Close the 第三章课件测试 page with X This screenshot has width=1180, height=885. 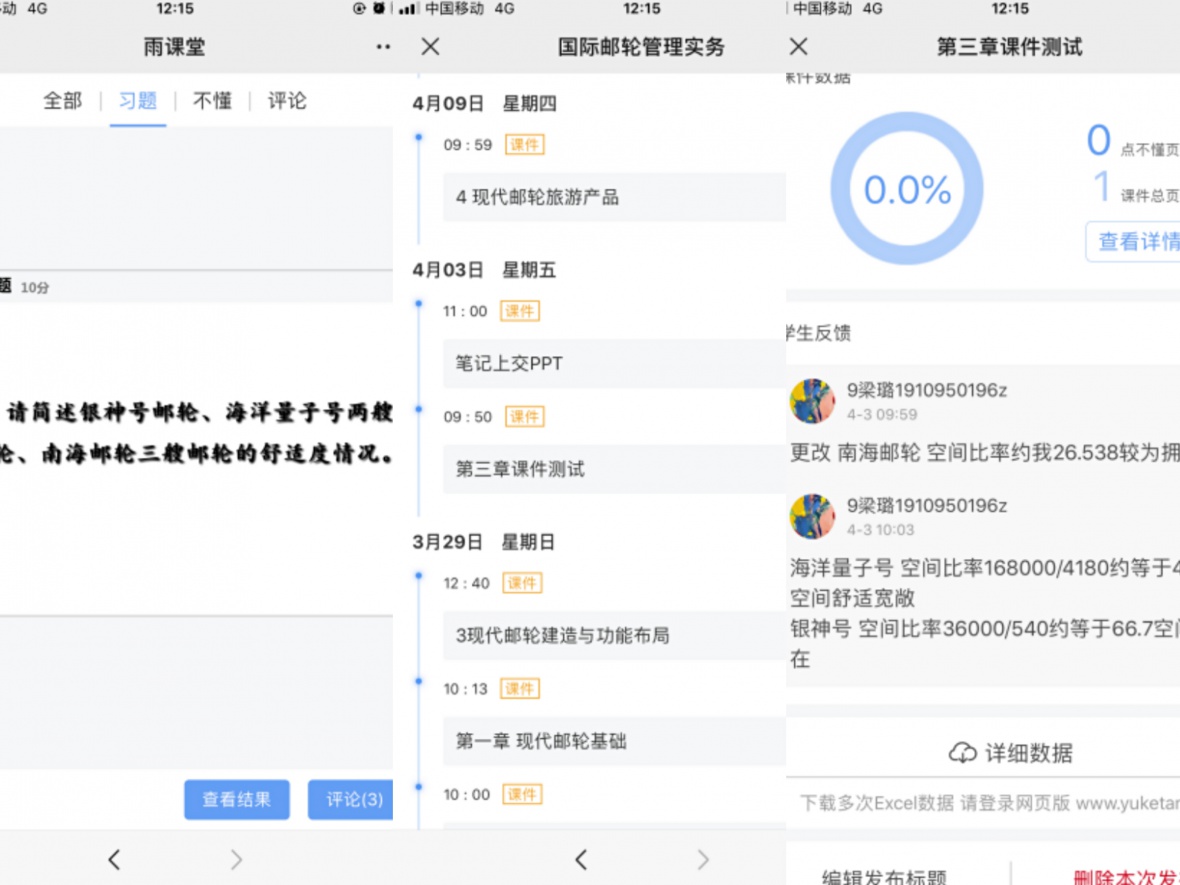tap(798, 47)
